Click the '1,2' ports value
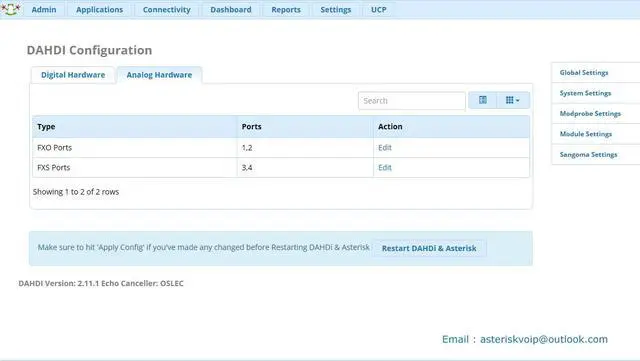 pos(247,147)
